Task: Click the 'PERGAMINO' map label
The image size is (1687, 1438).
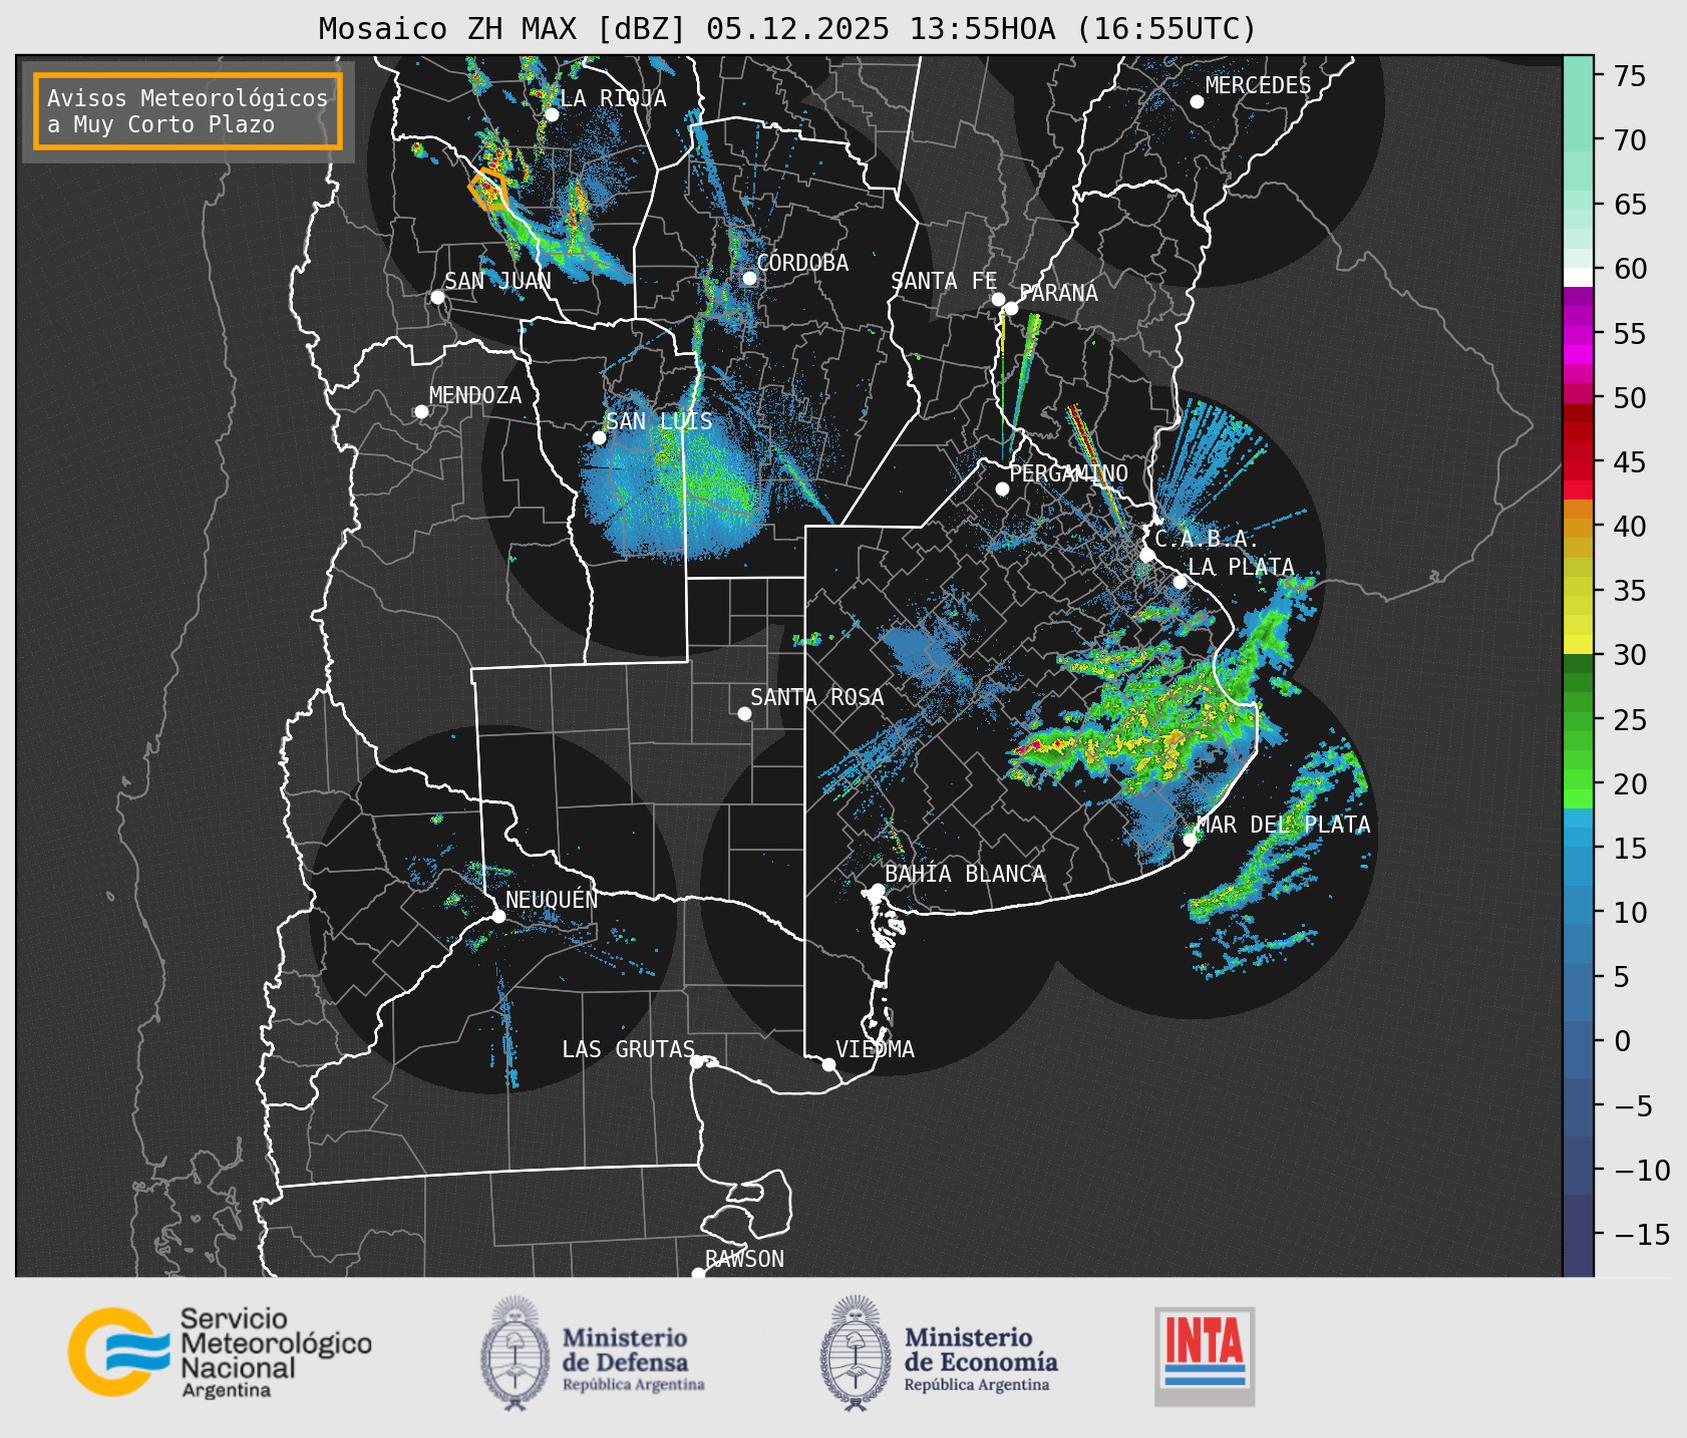Action: click(1068, 473)
